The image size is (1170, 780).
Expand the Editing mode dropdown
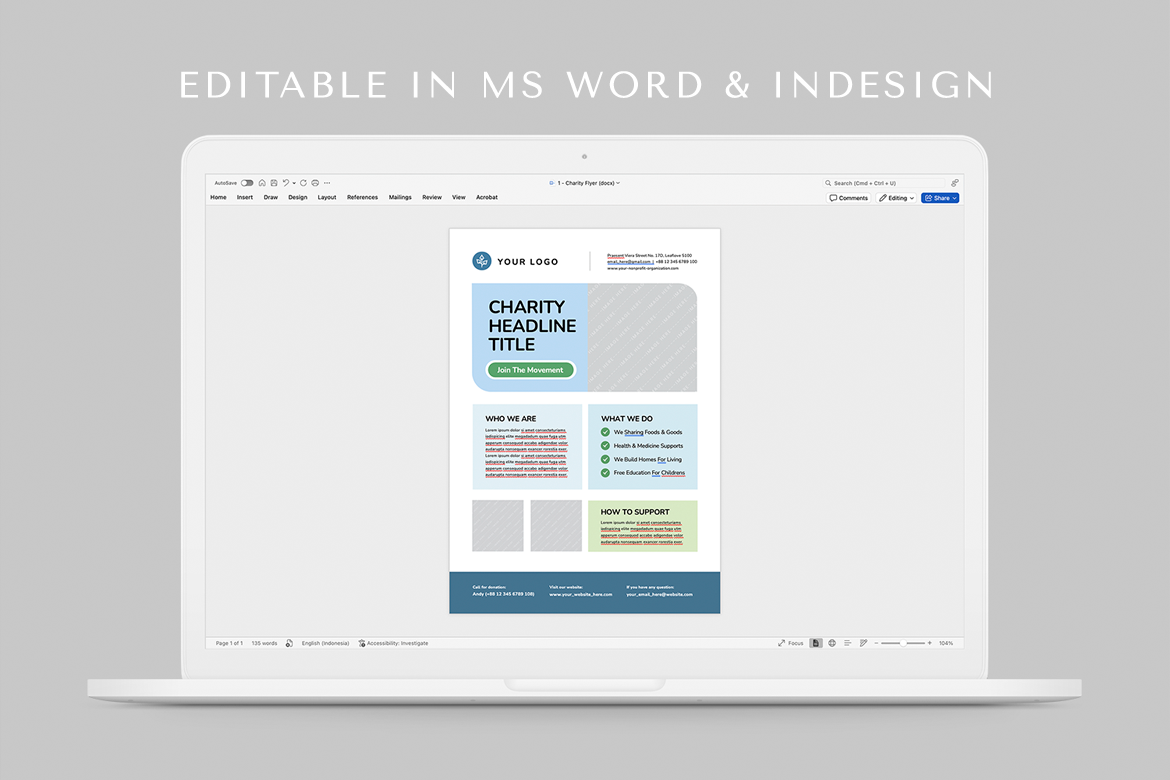896,198
